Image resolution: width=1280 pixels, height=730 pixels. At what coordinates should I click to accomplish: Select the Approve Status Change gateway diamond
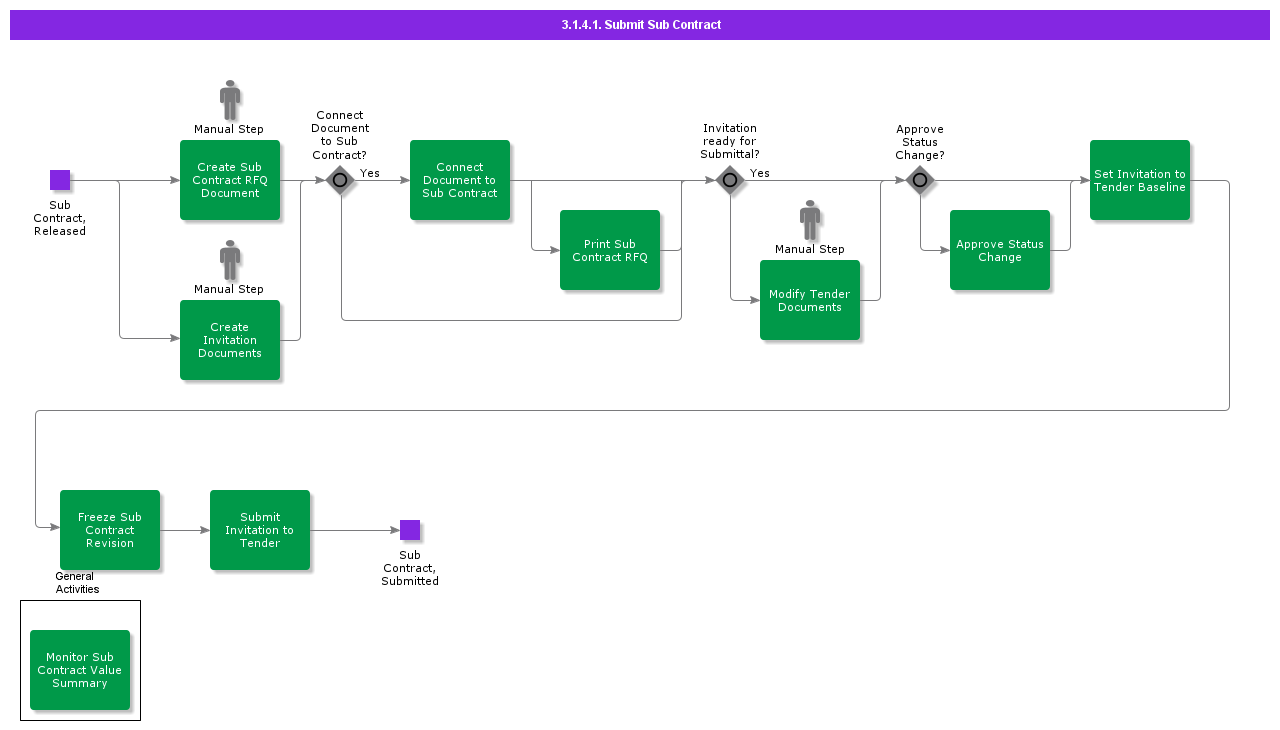[920, 180]
